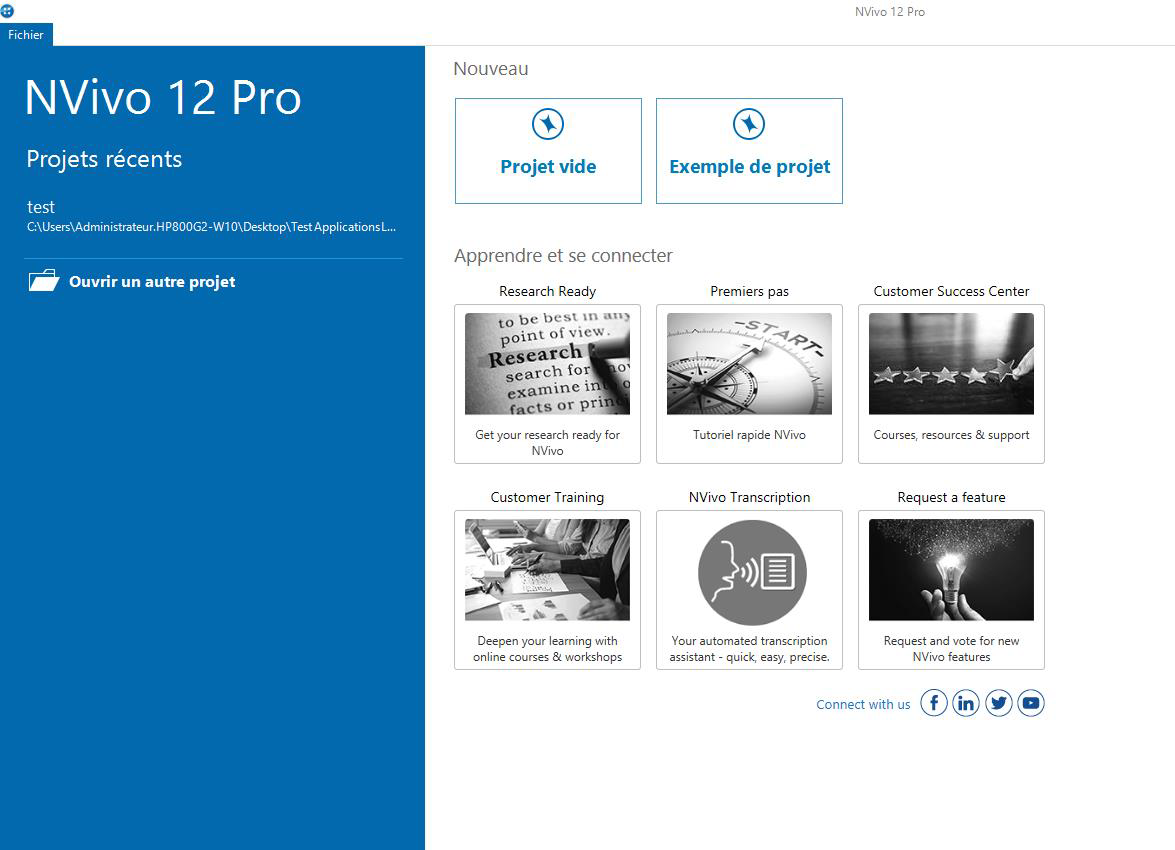Click Ouvrir un autre projet

coord(152,282)
